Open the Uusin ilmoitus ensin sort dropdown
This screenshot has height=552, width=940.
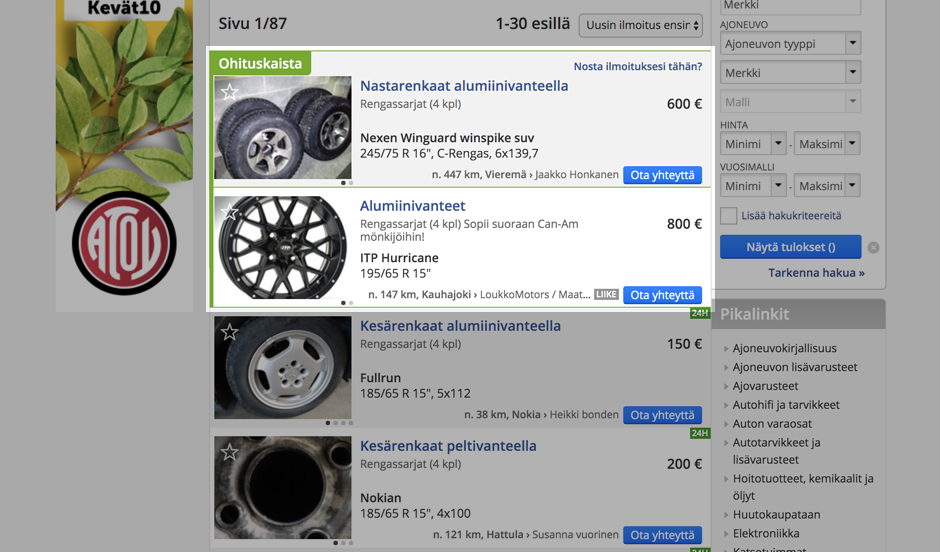[x=640, y=25]
